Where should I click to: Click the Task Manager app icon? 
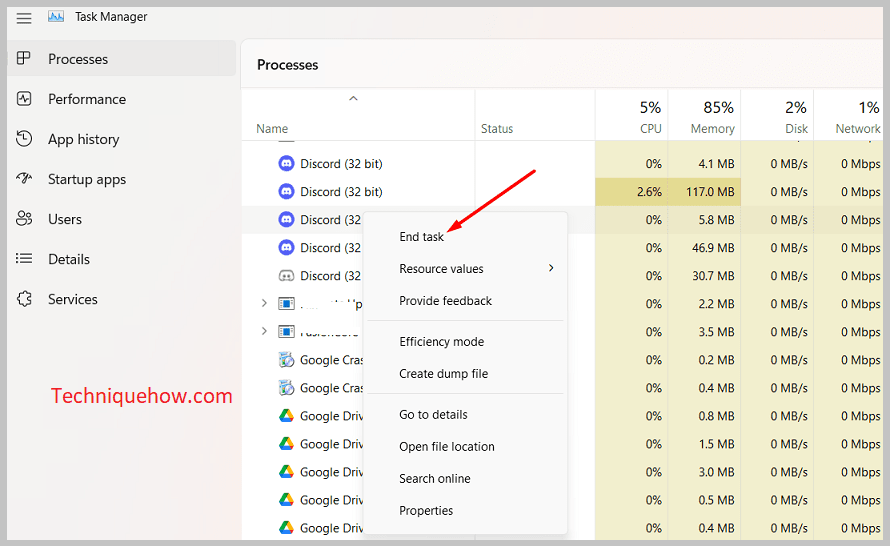(x=56, y=16)
